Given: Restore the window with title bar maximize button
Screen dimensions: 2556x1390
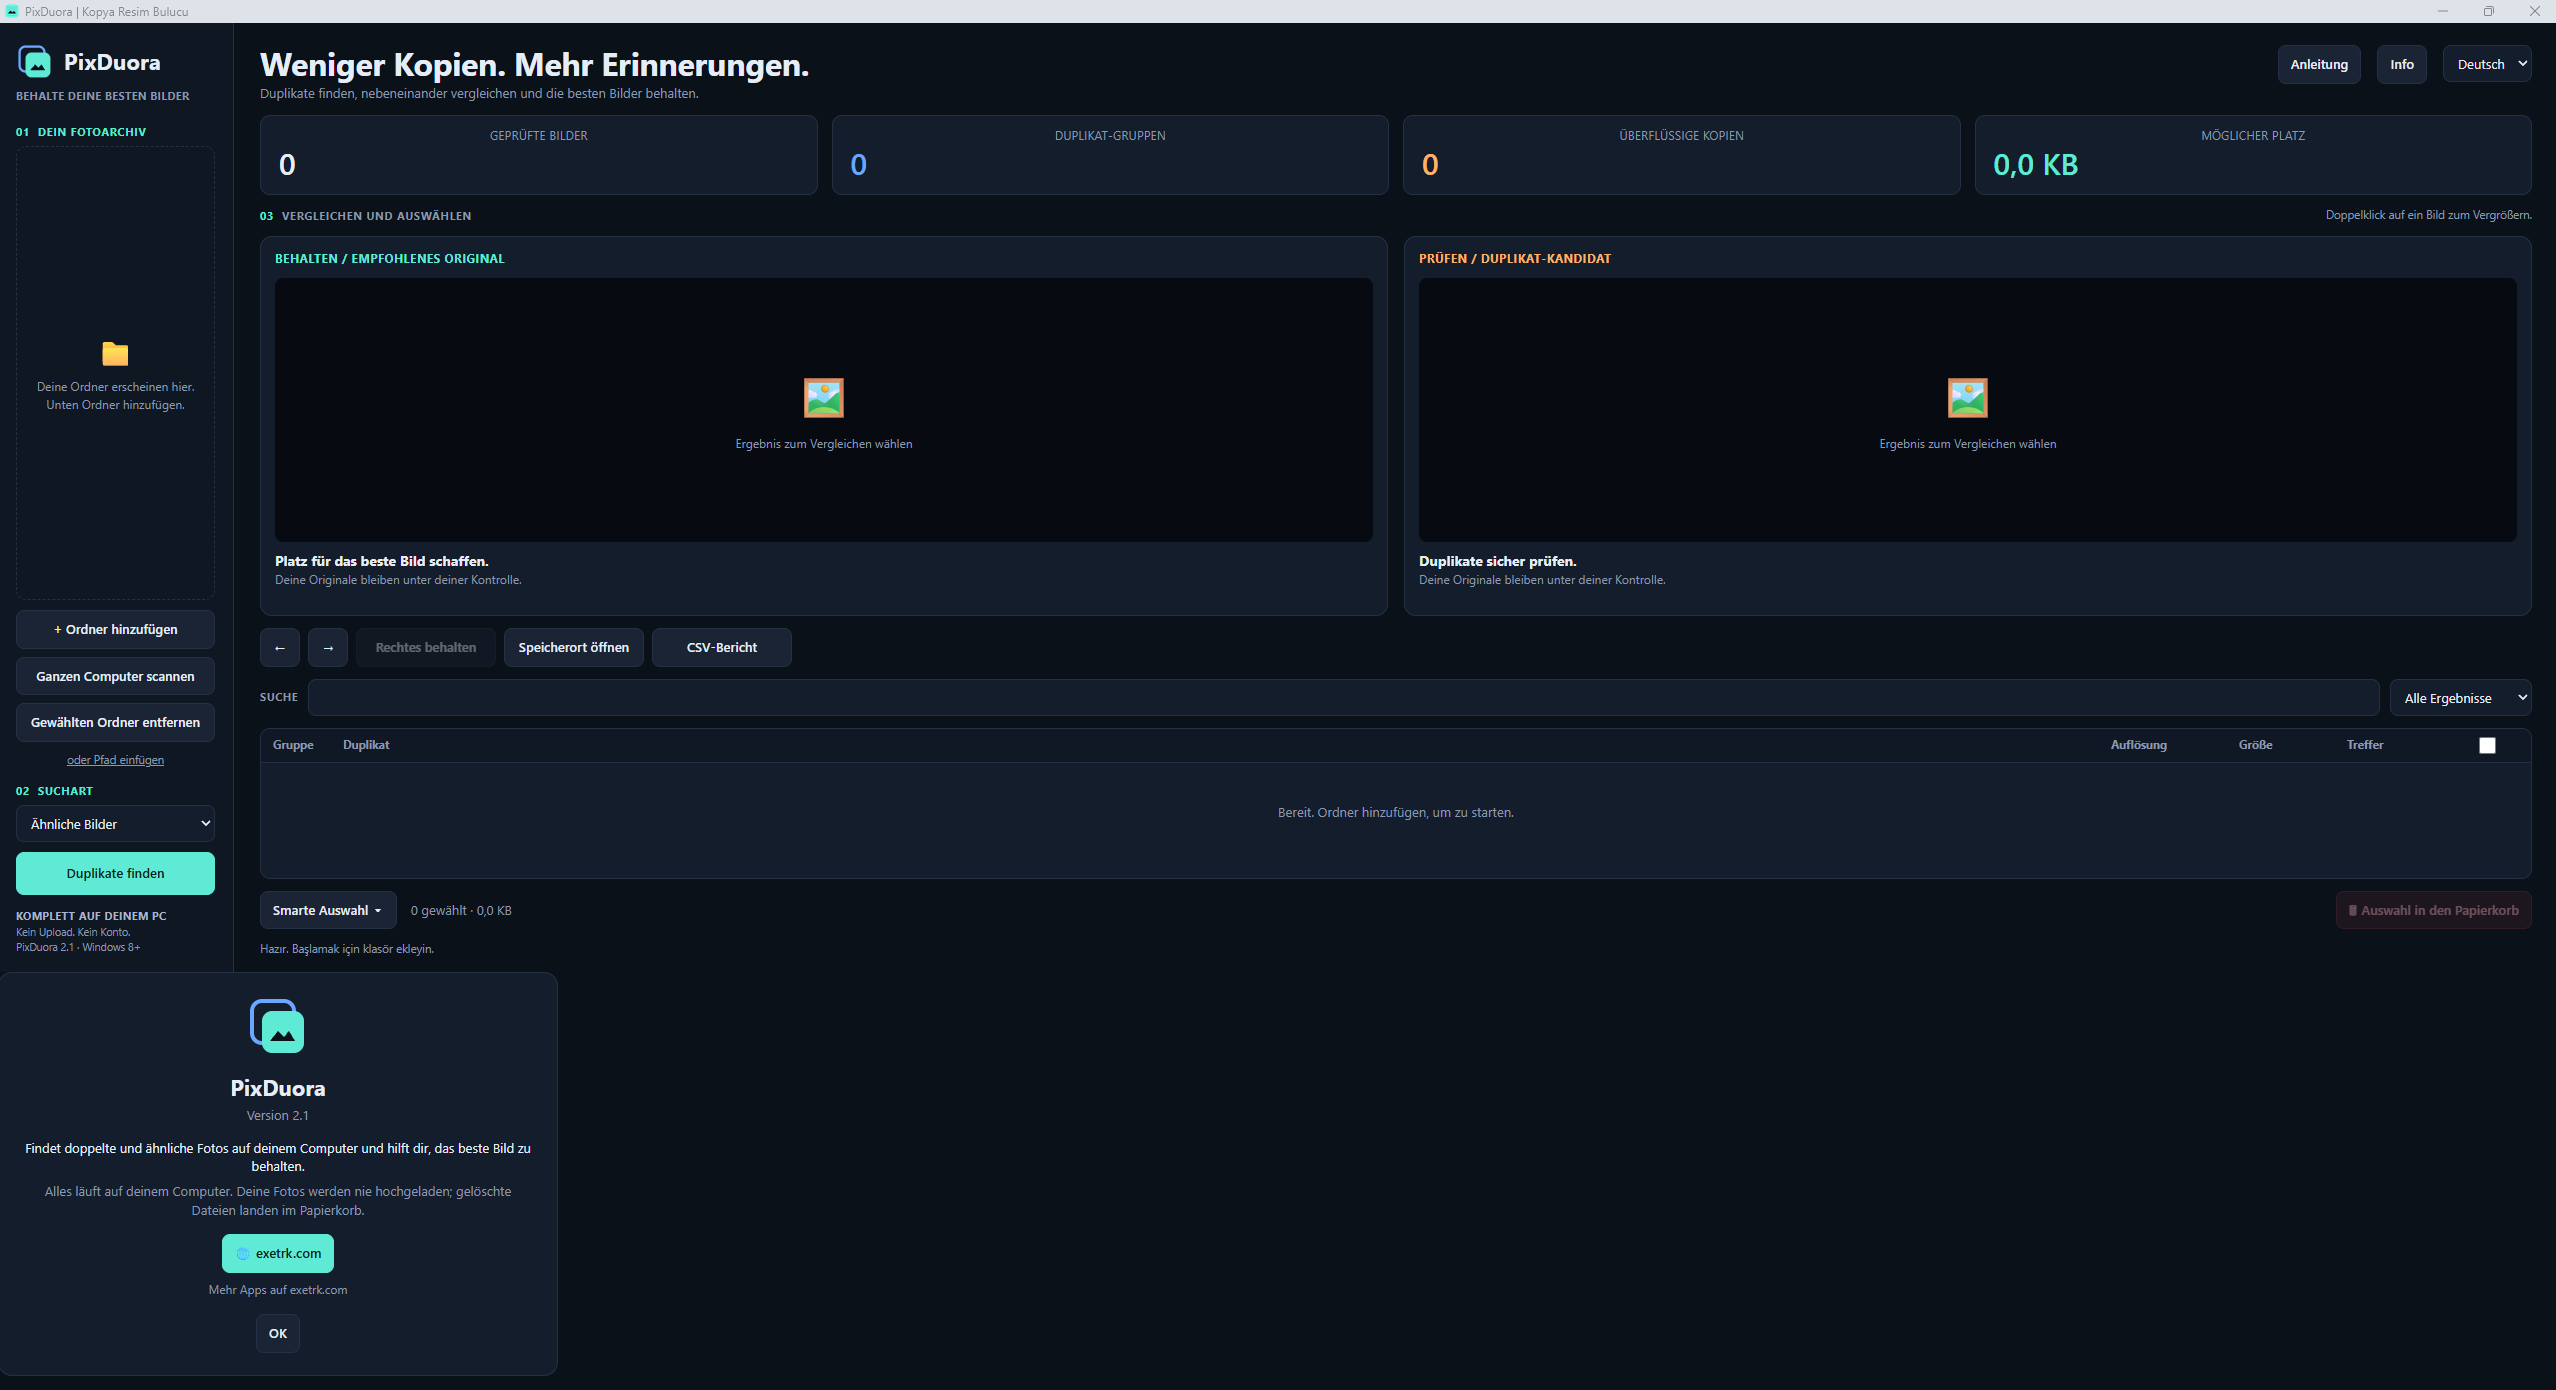Looking at the screenshot, I should coord(2489,11).
